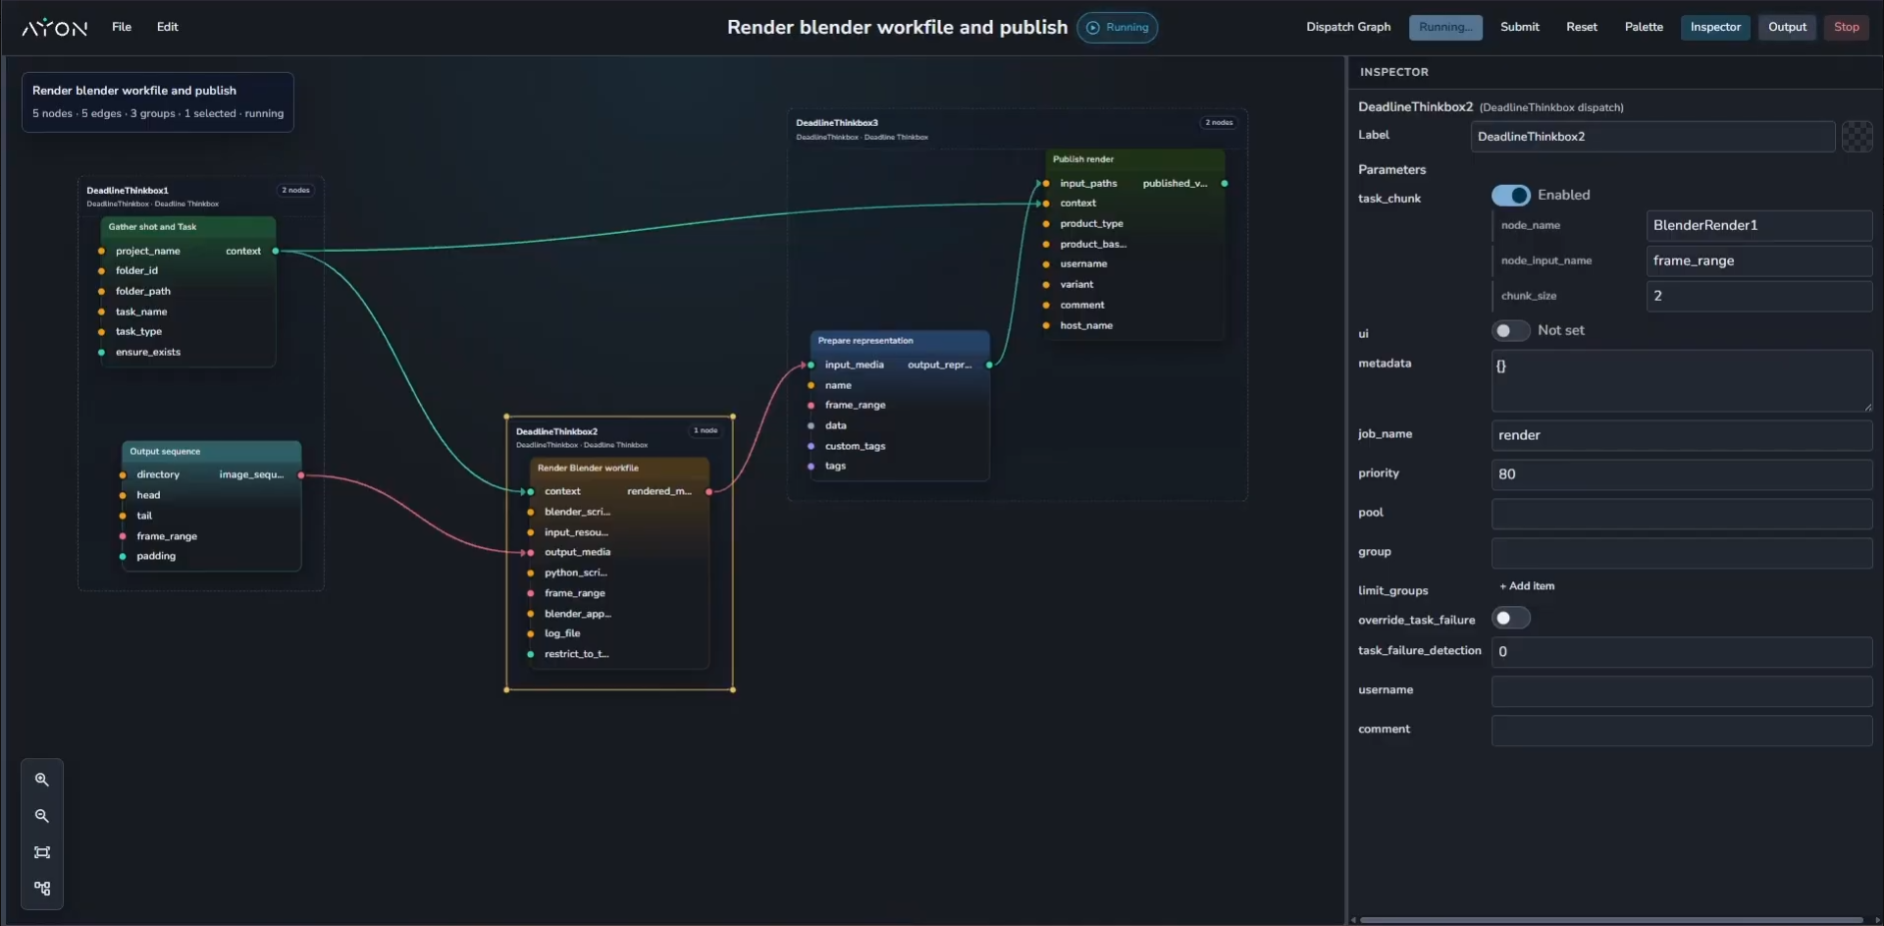Viewport: 1884px width, 926px height.
Task: Open the Edit menu
Action: 167,27
